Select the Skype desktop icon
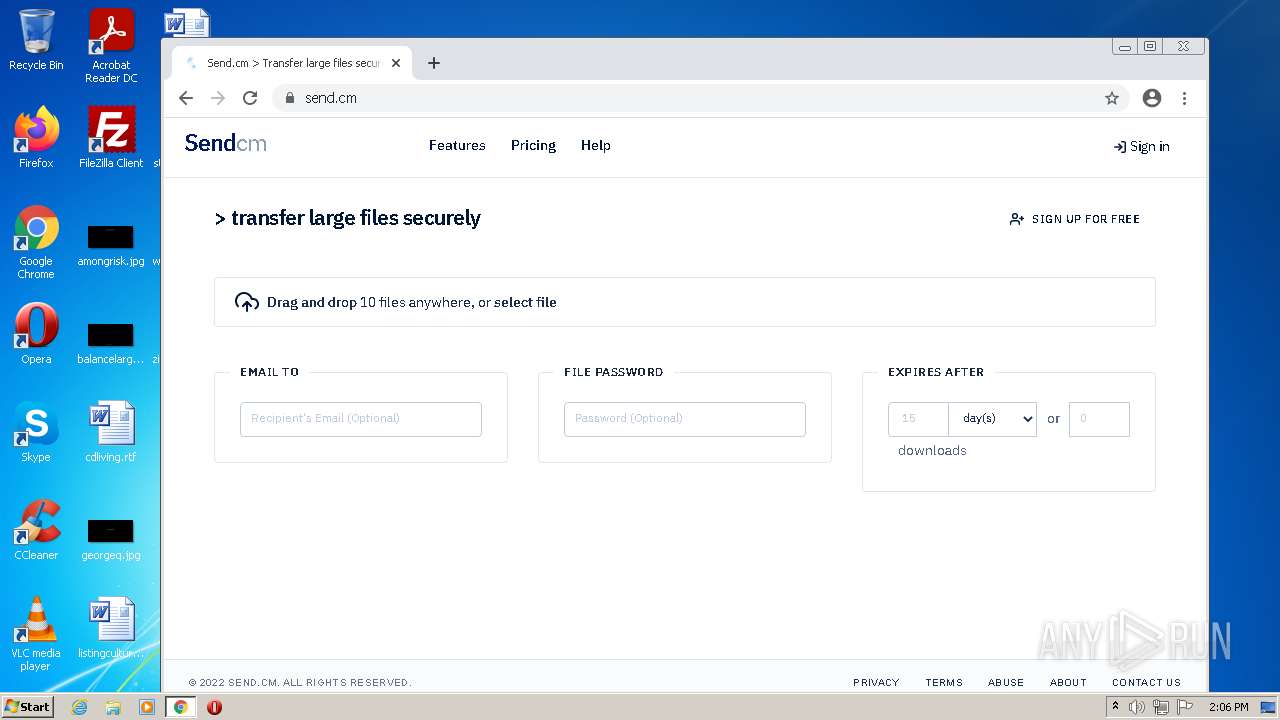 (x=36, y=432)
